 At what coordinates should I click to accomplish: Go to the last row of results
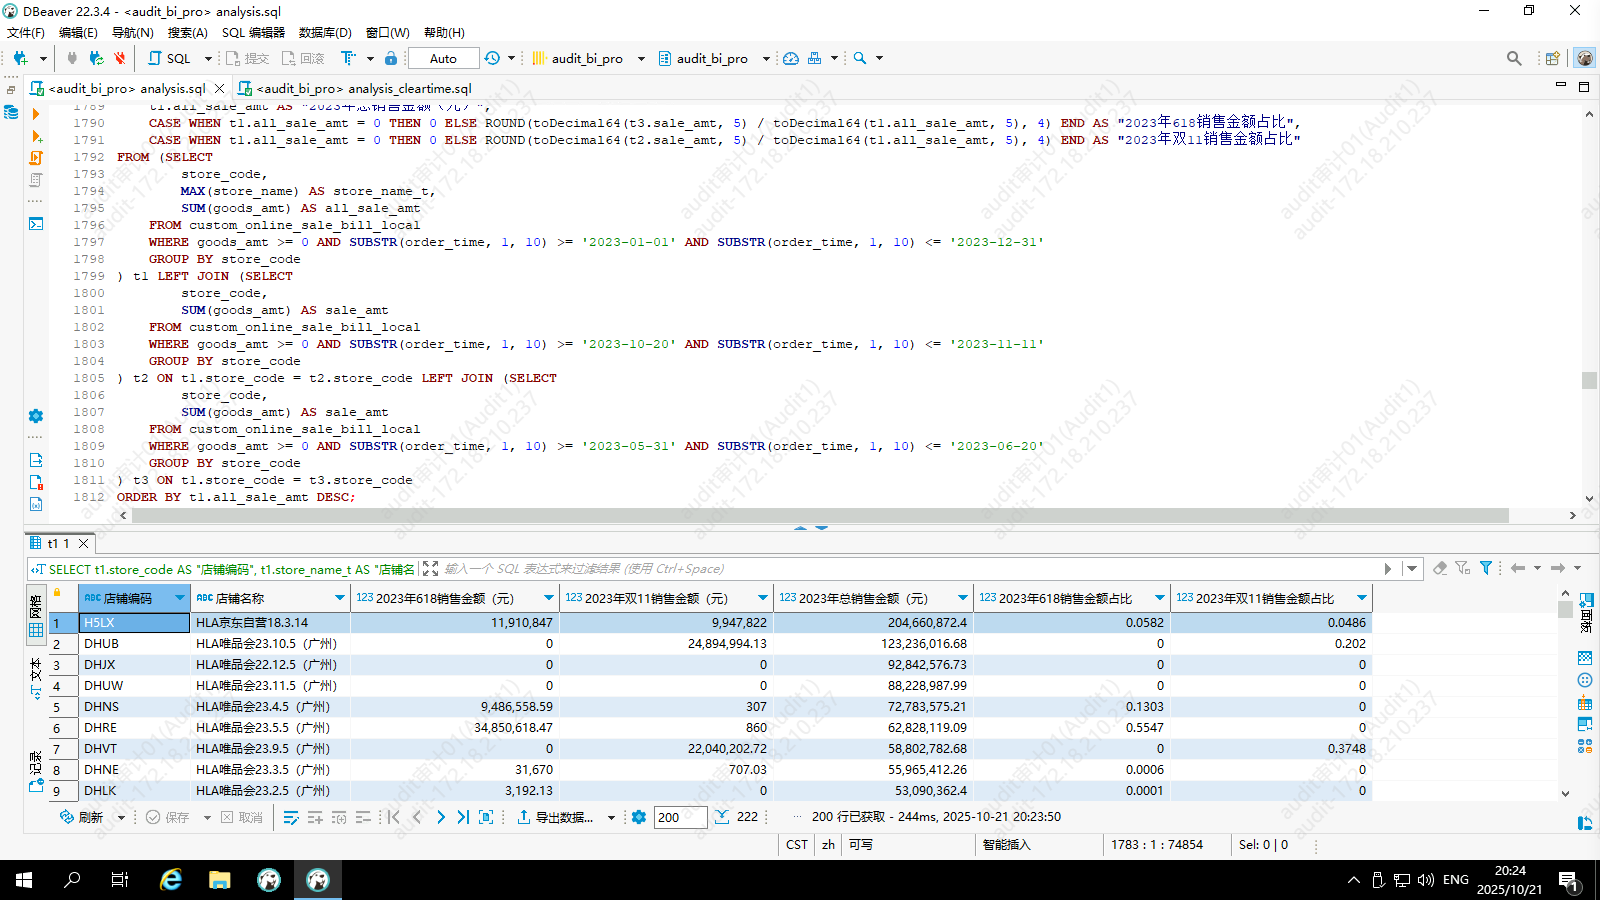point(463,817)
